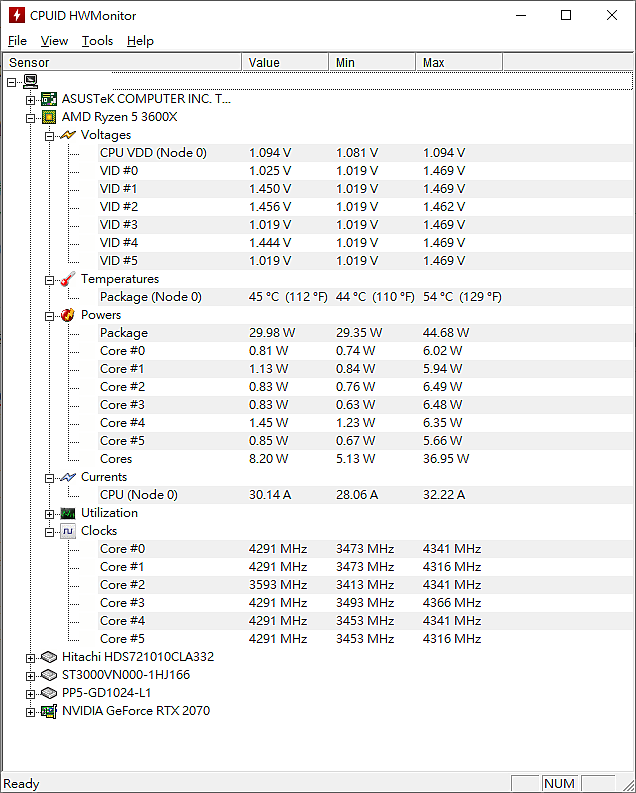636x793 pixels.
Task: Click the Max column header
Action: coord(459,62)
